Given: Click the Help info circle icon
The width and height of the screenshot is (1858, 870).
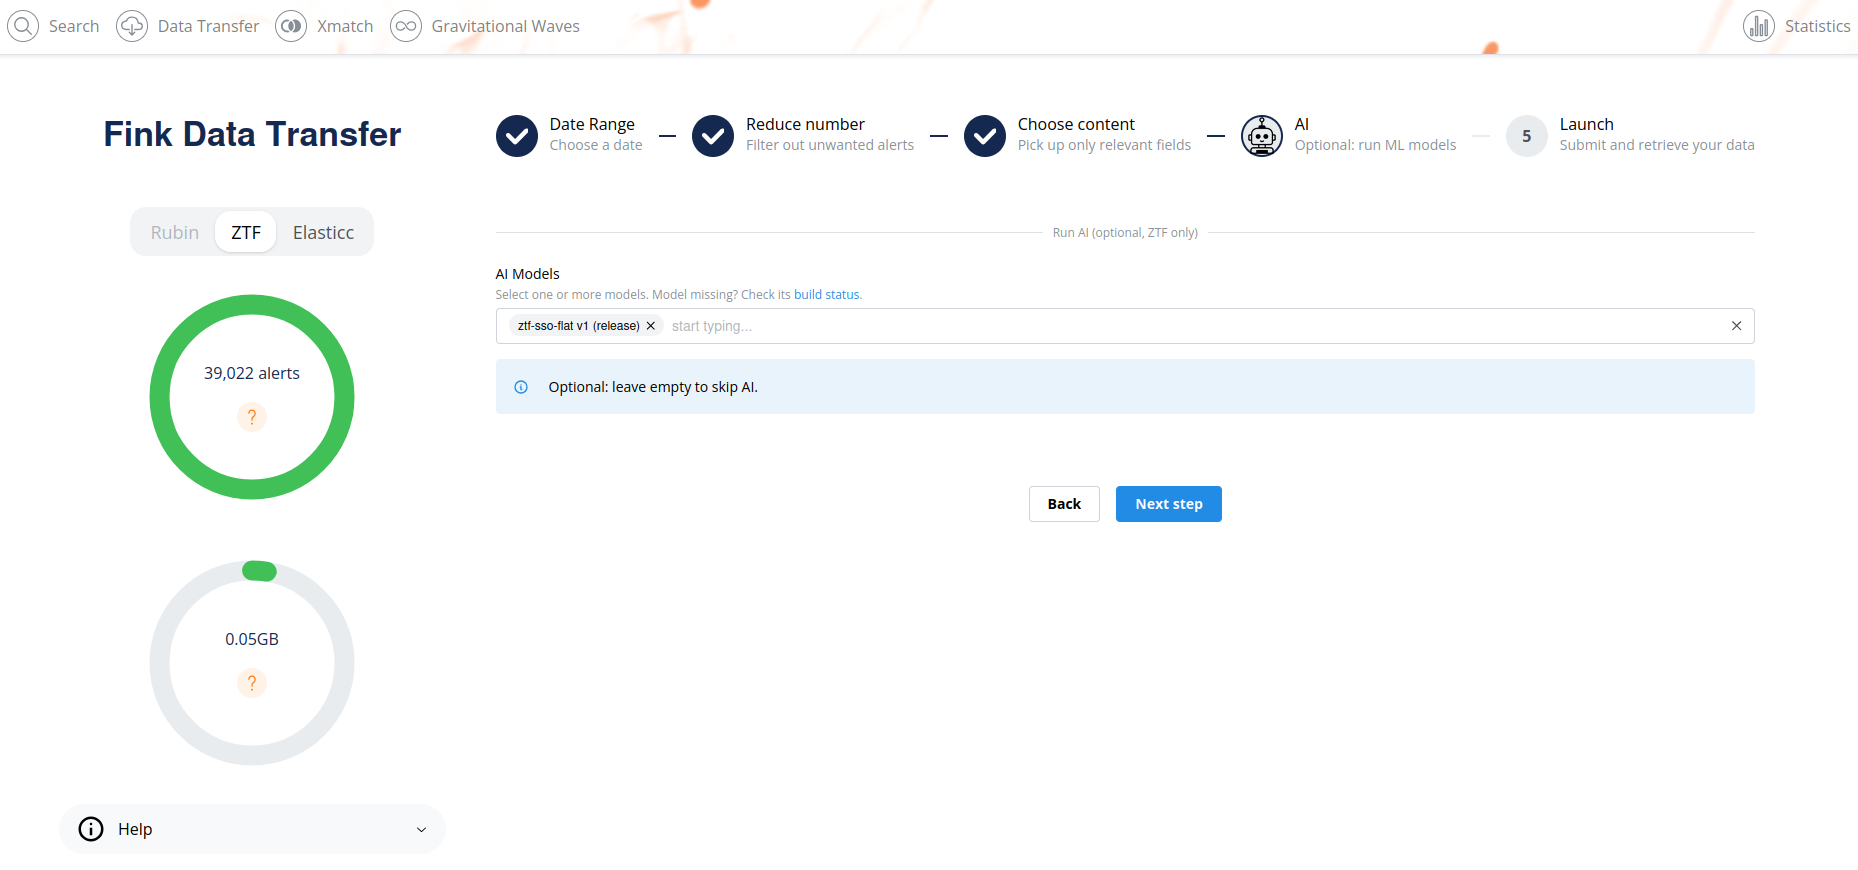Looking at the screenshot, I should coord(91,829).
